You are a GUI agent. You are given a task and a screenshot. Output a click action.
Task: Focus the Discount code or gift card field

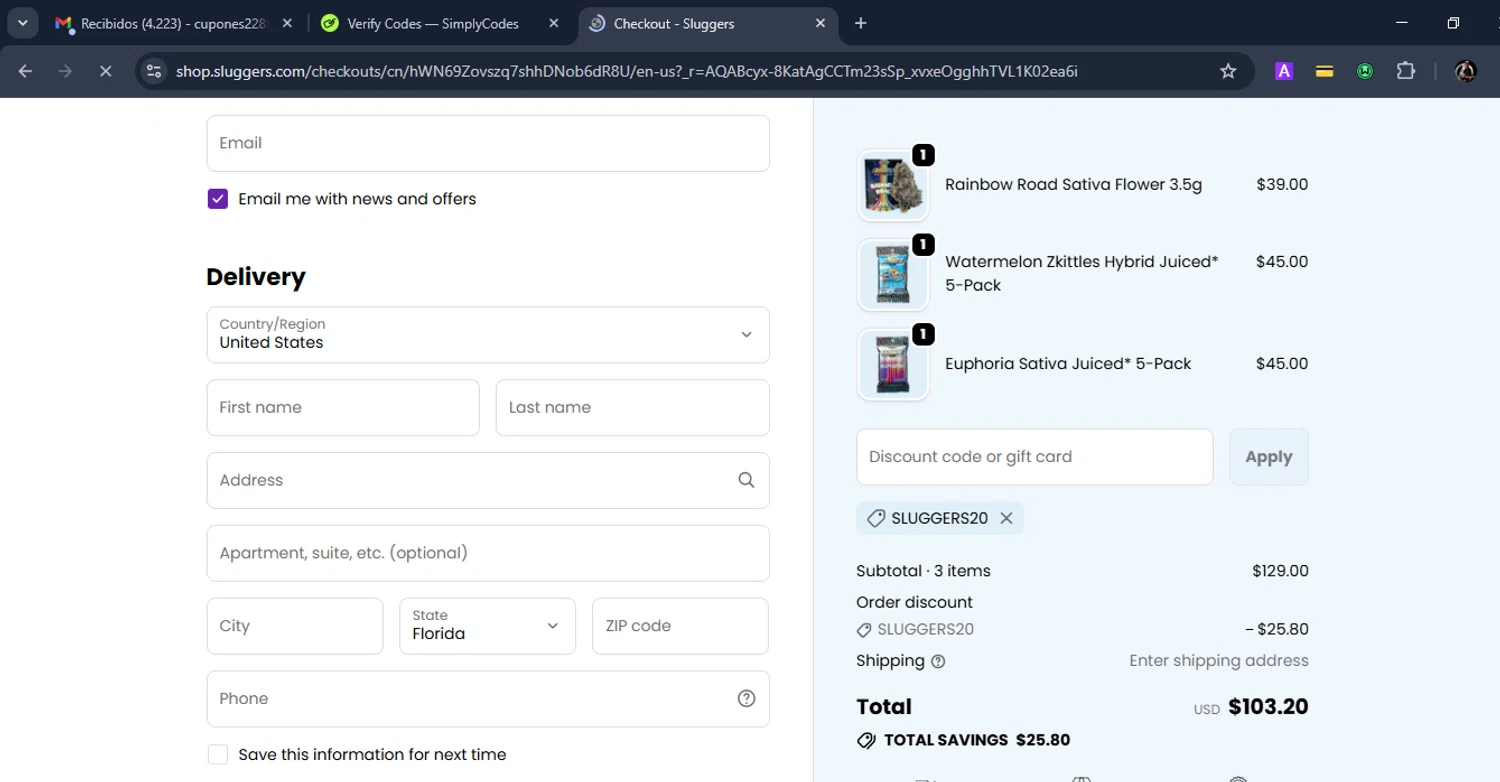point(1035,457)
